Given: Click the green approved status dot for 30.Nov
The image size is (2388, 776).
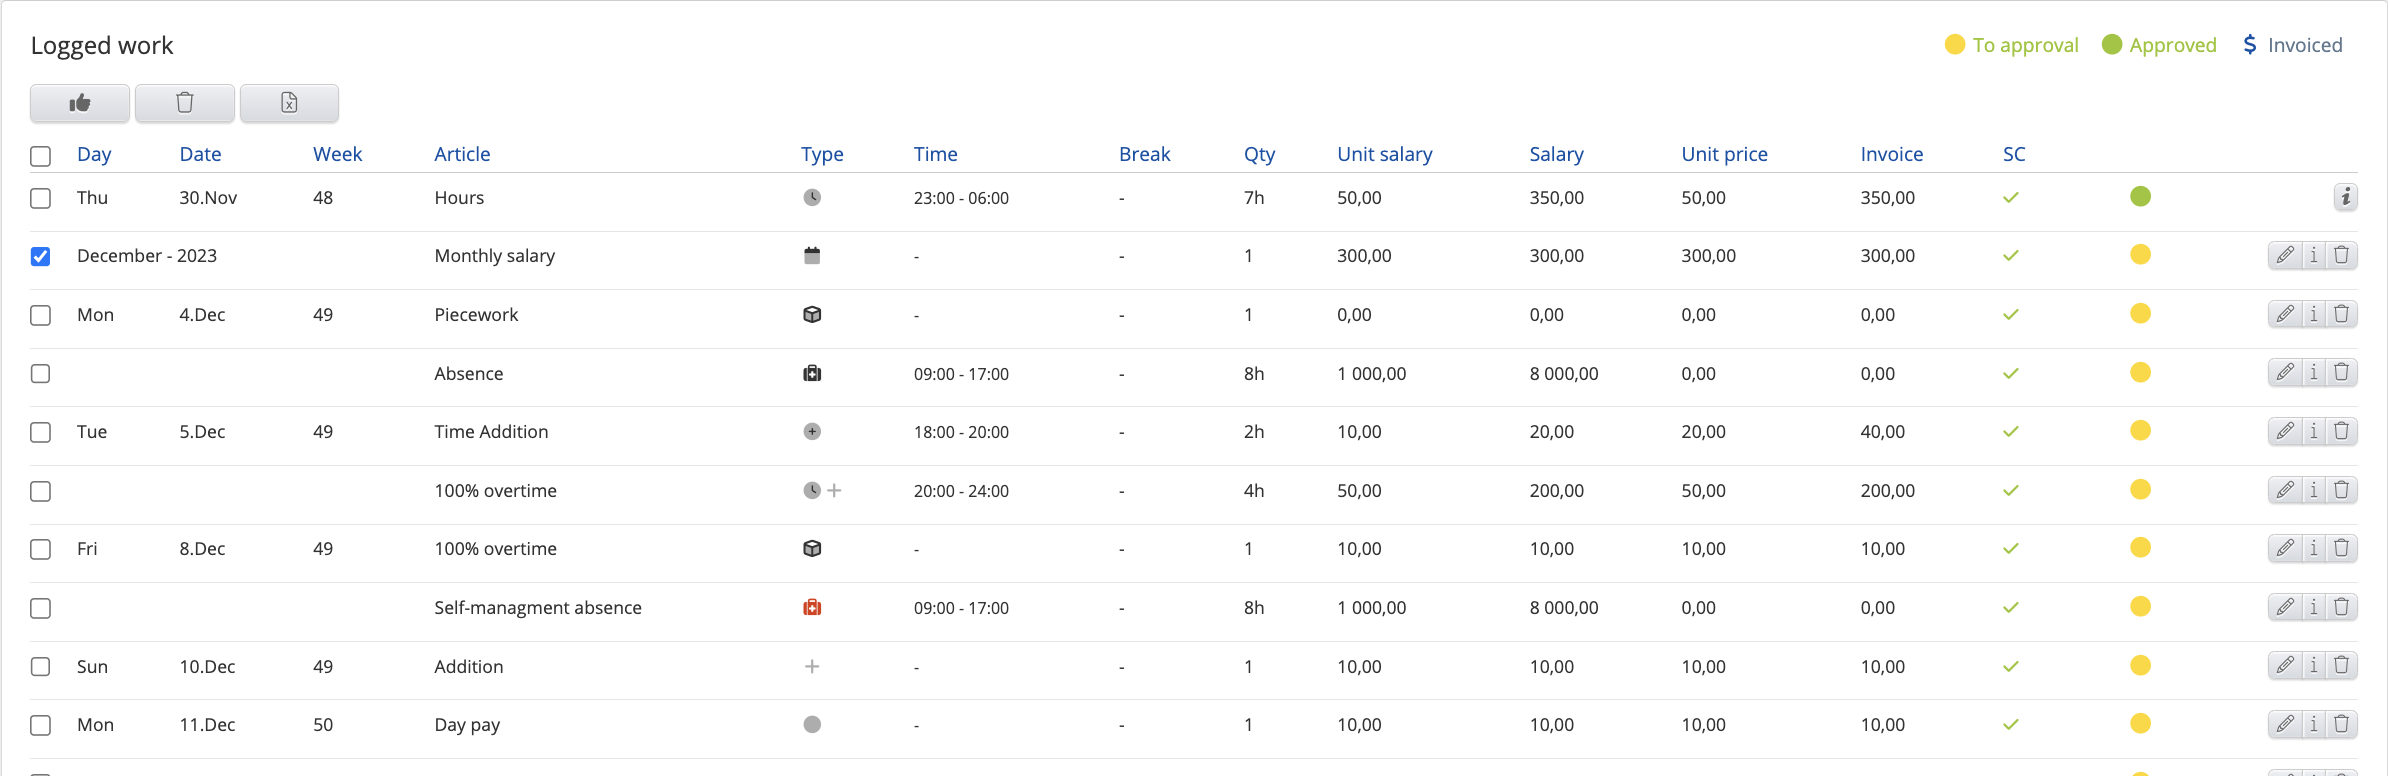Looking at the screenshot, I should (x=2140, y=197).
